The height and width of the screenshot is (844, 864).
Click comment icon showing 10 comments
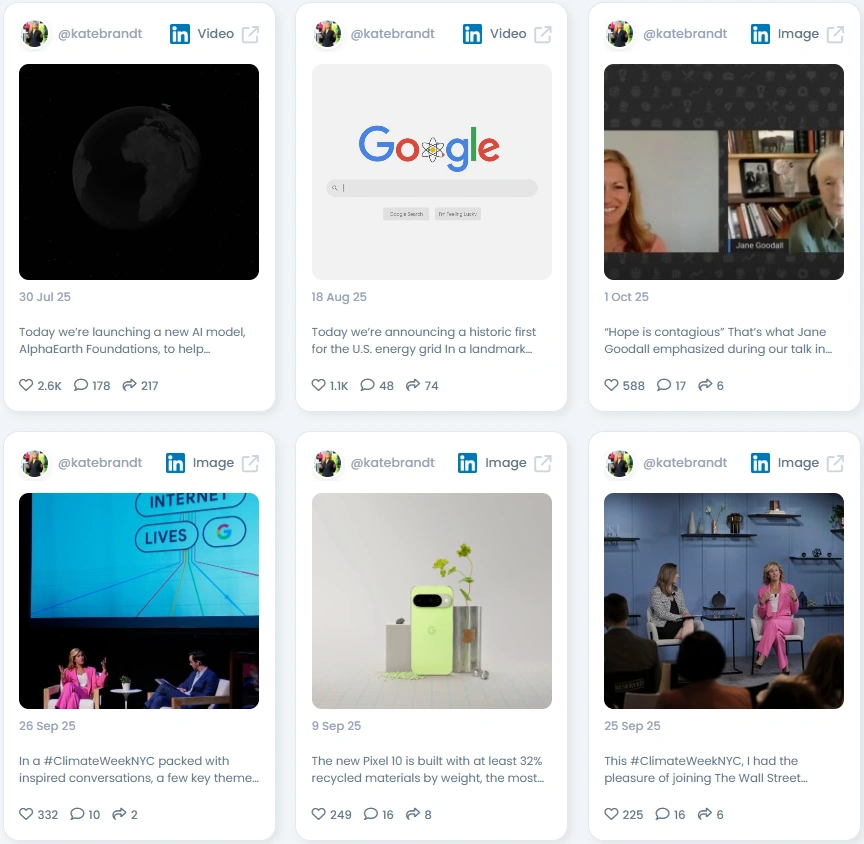click(x=77, y=814)
